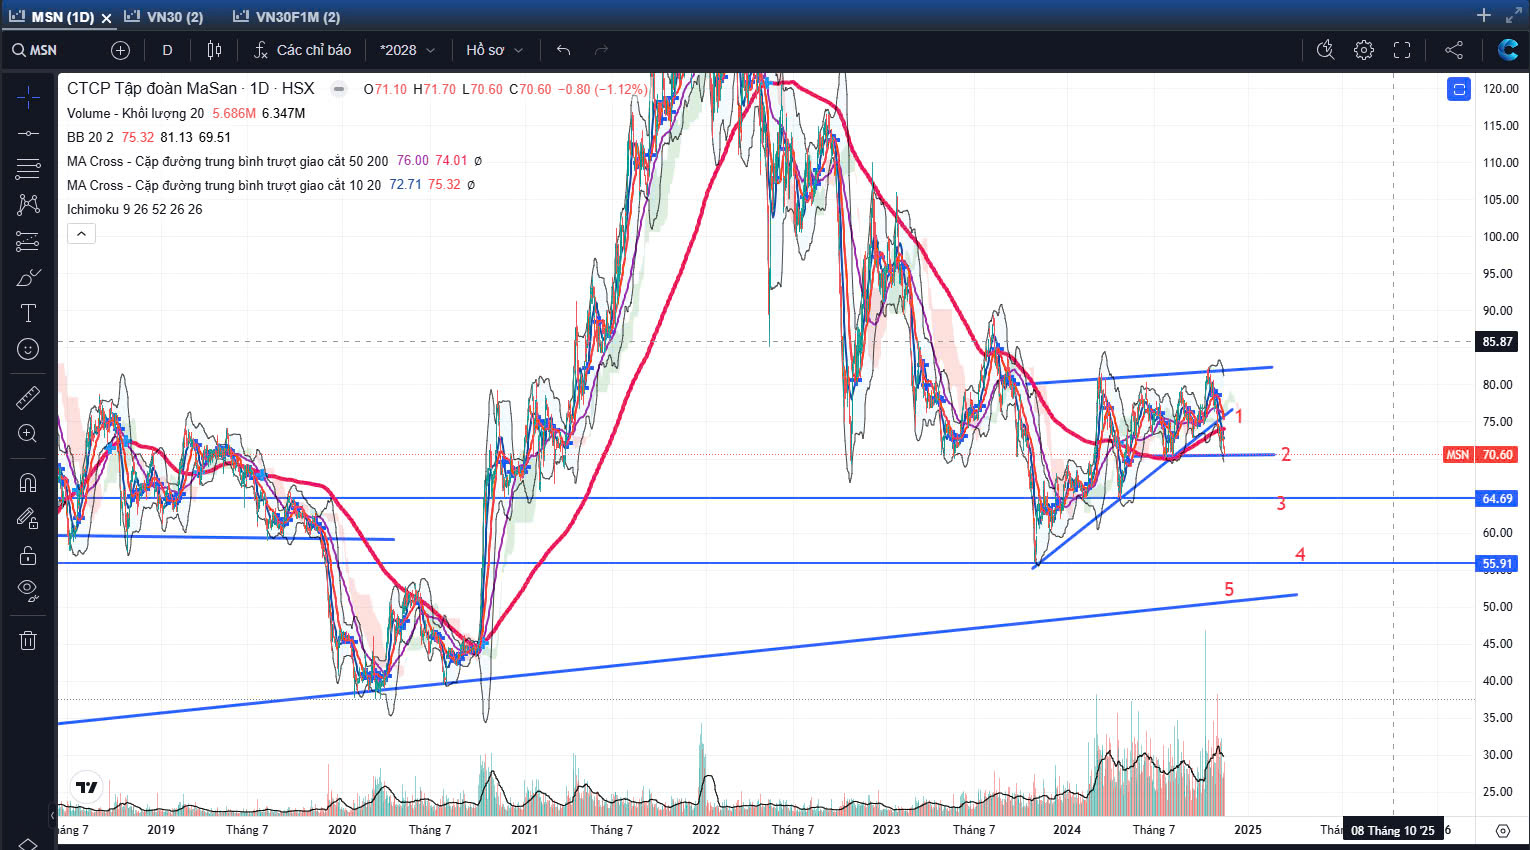Select the brush drawing tool

[28, 277]
